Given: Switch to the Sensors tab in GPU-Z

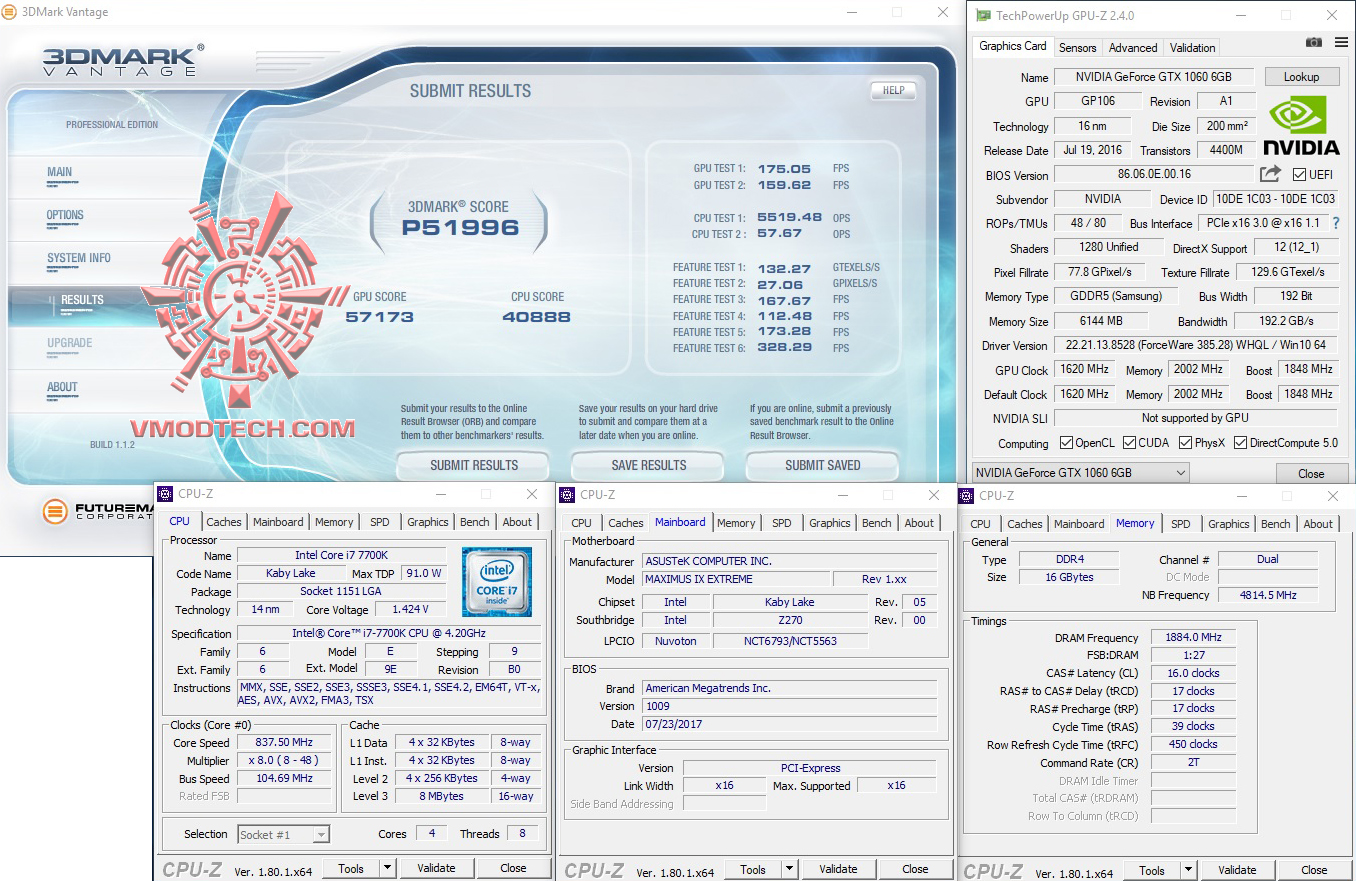Looking at the screenshot, I should [x=1077, y=47].
